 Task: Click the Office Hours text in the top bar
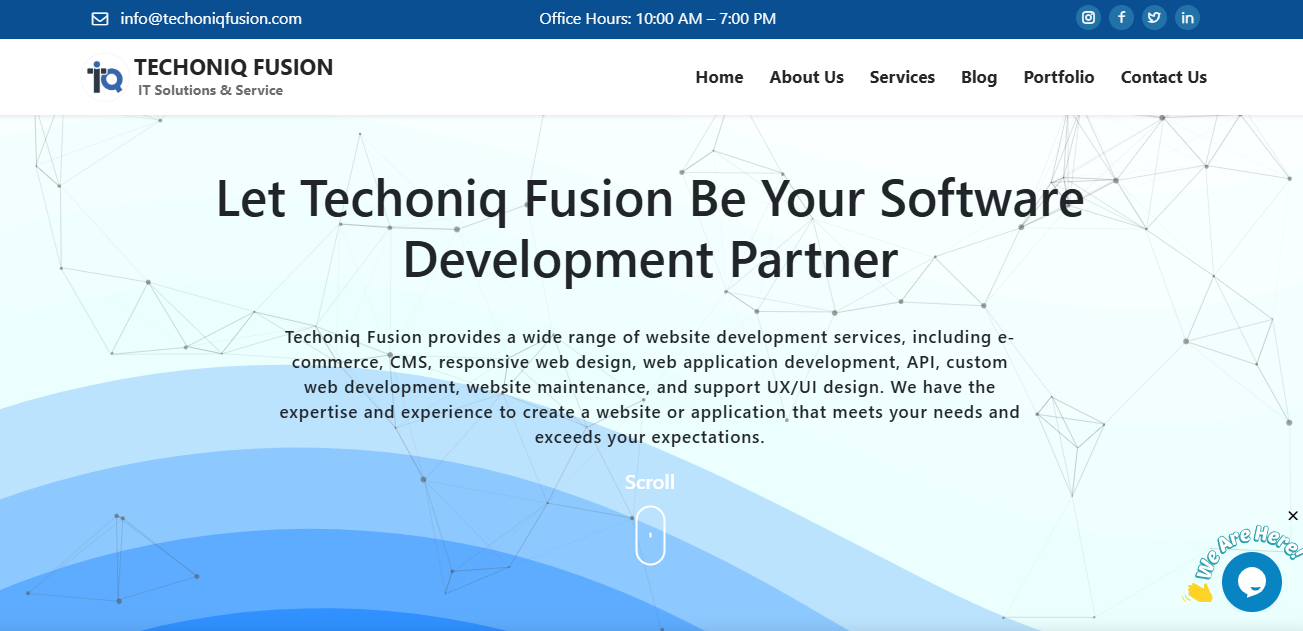[657, 19]
